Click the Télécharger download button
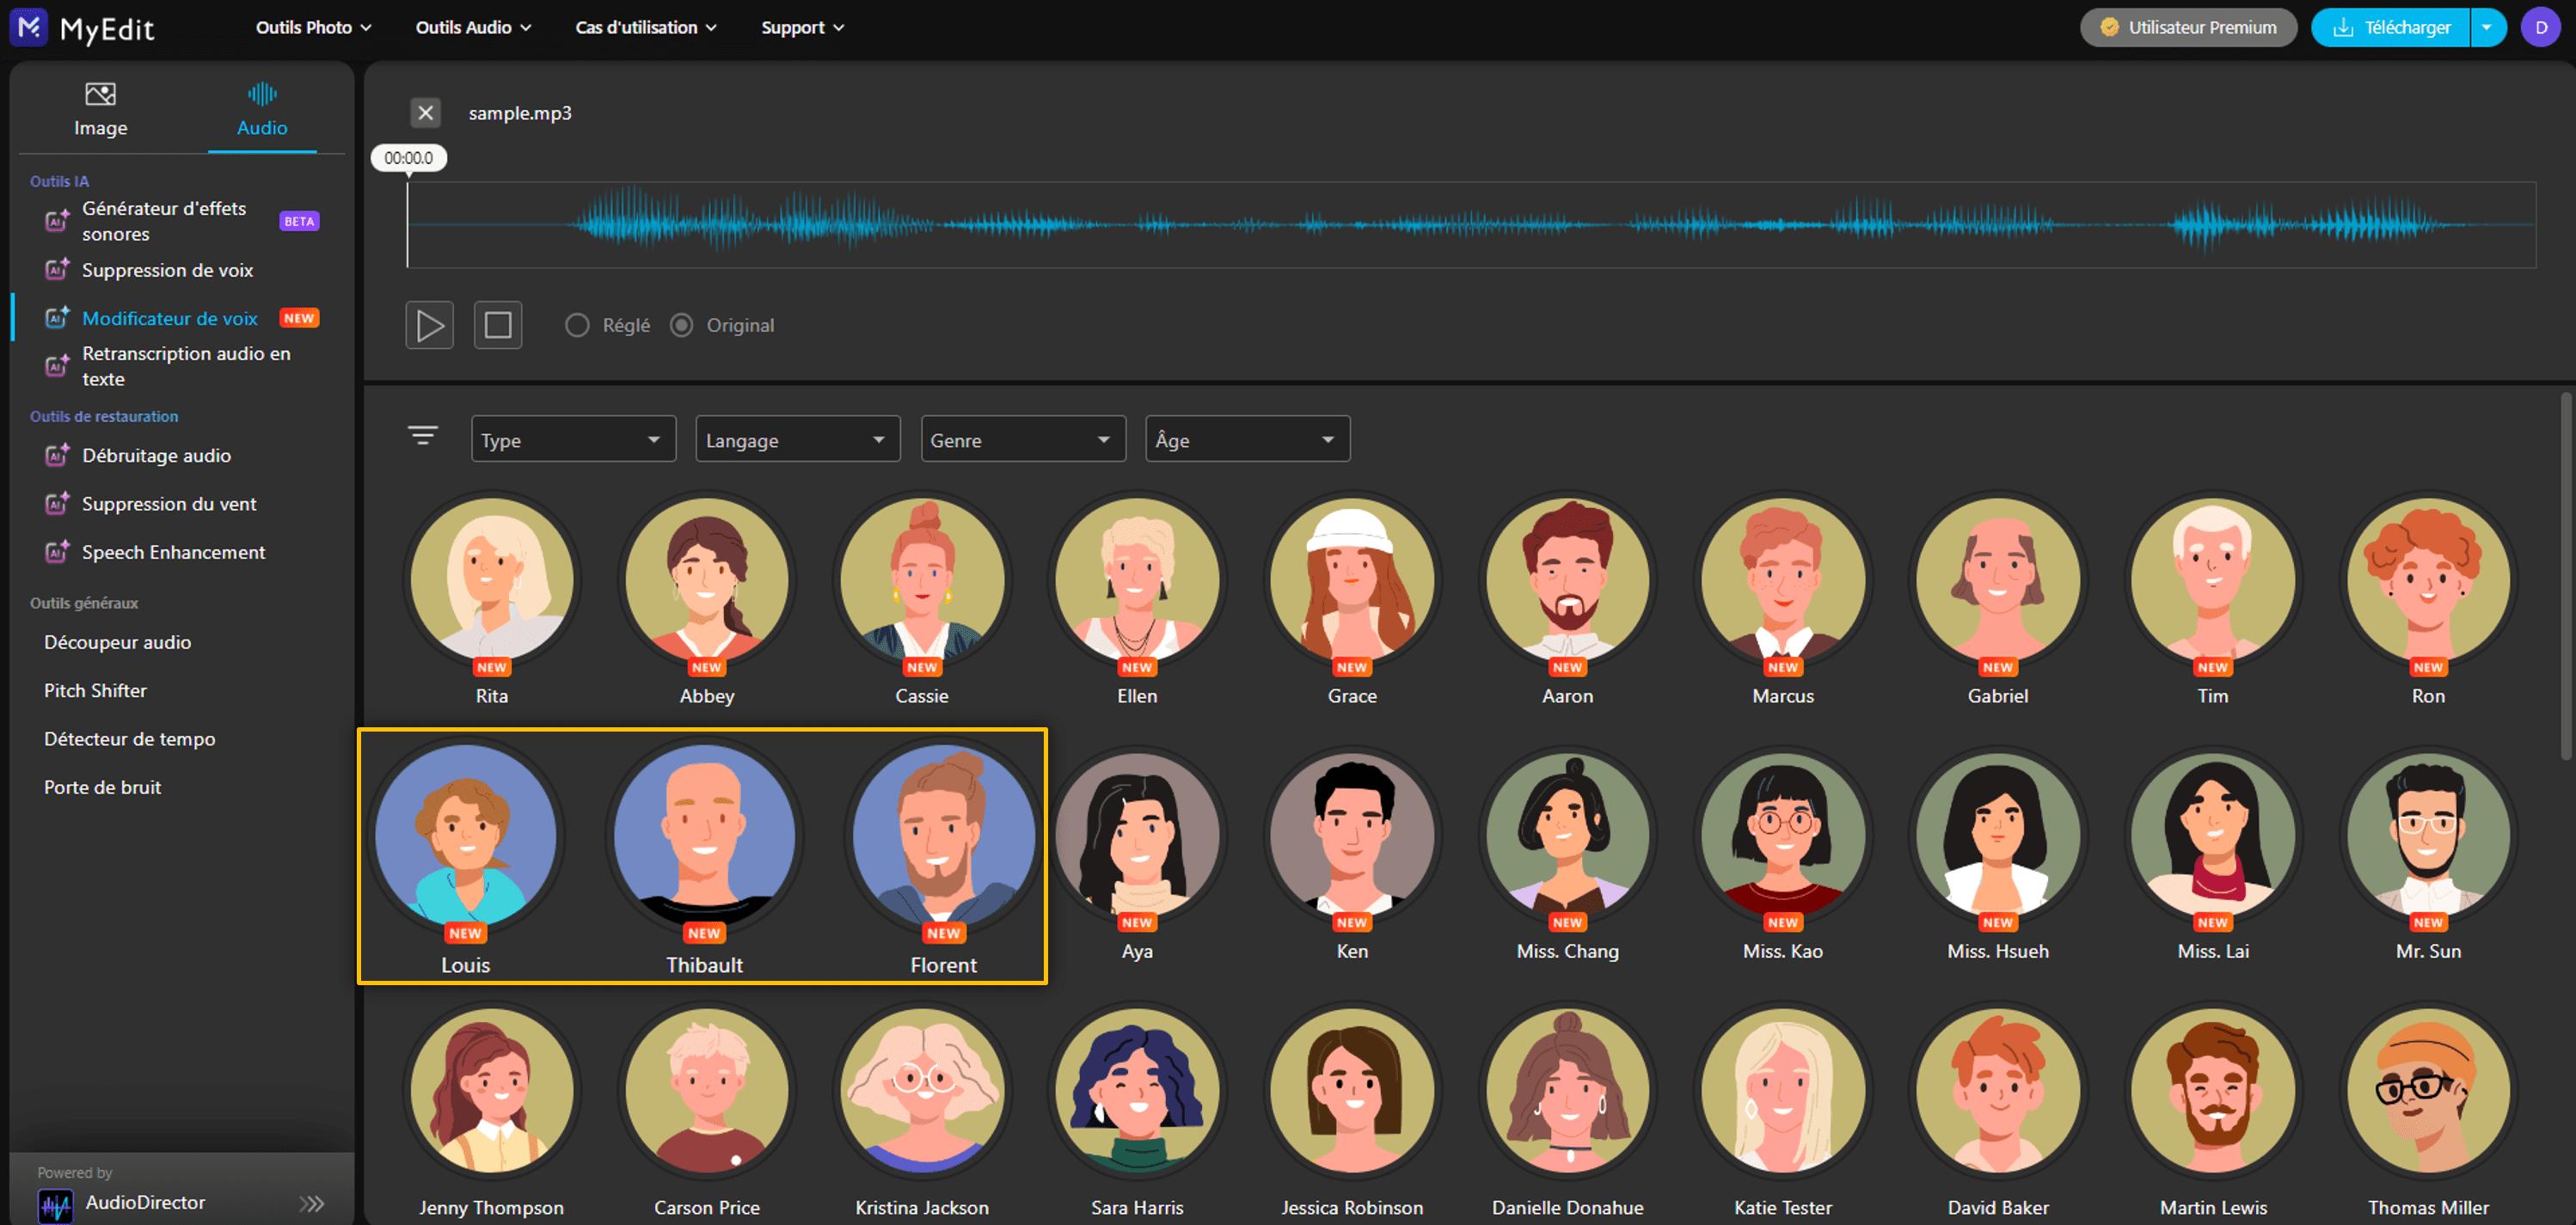Viewport: 2576px width, 1225px height. click(x=2389, y=27)
